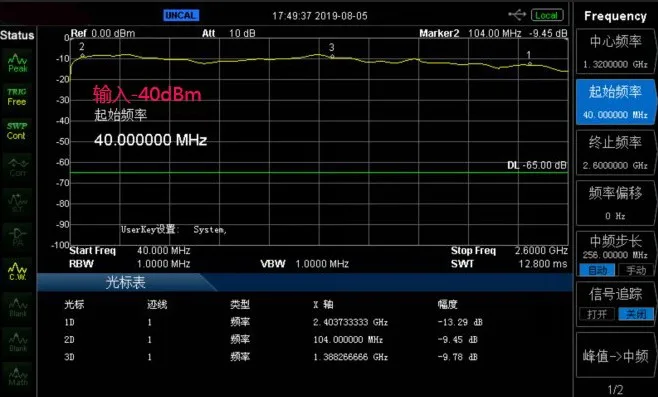Click the Local mode indicator
This screenshot has width=658, height=397.
(x=547, y=15)
